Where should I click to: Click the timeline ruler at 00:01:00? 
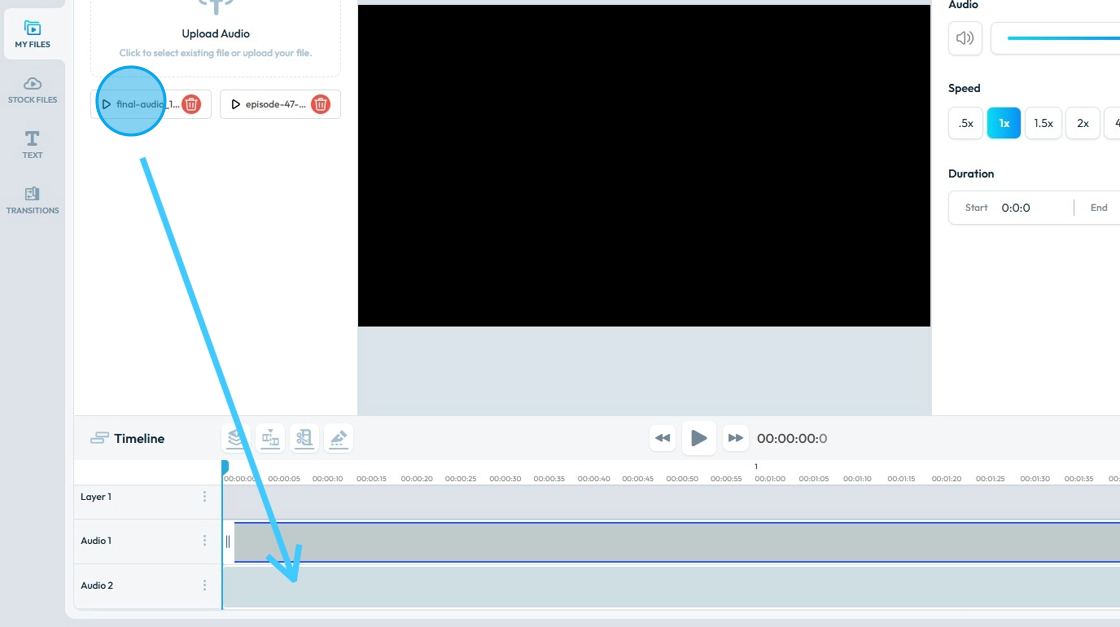point(770,478)
